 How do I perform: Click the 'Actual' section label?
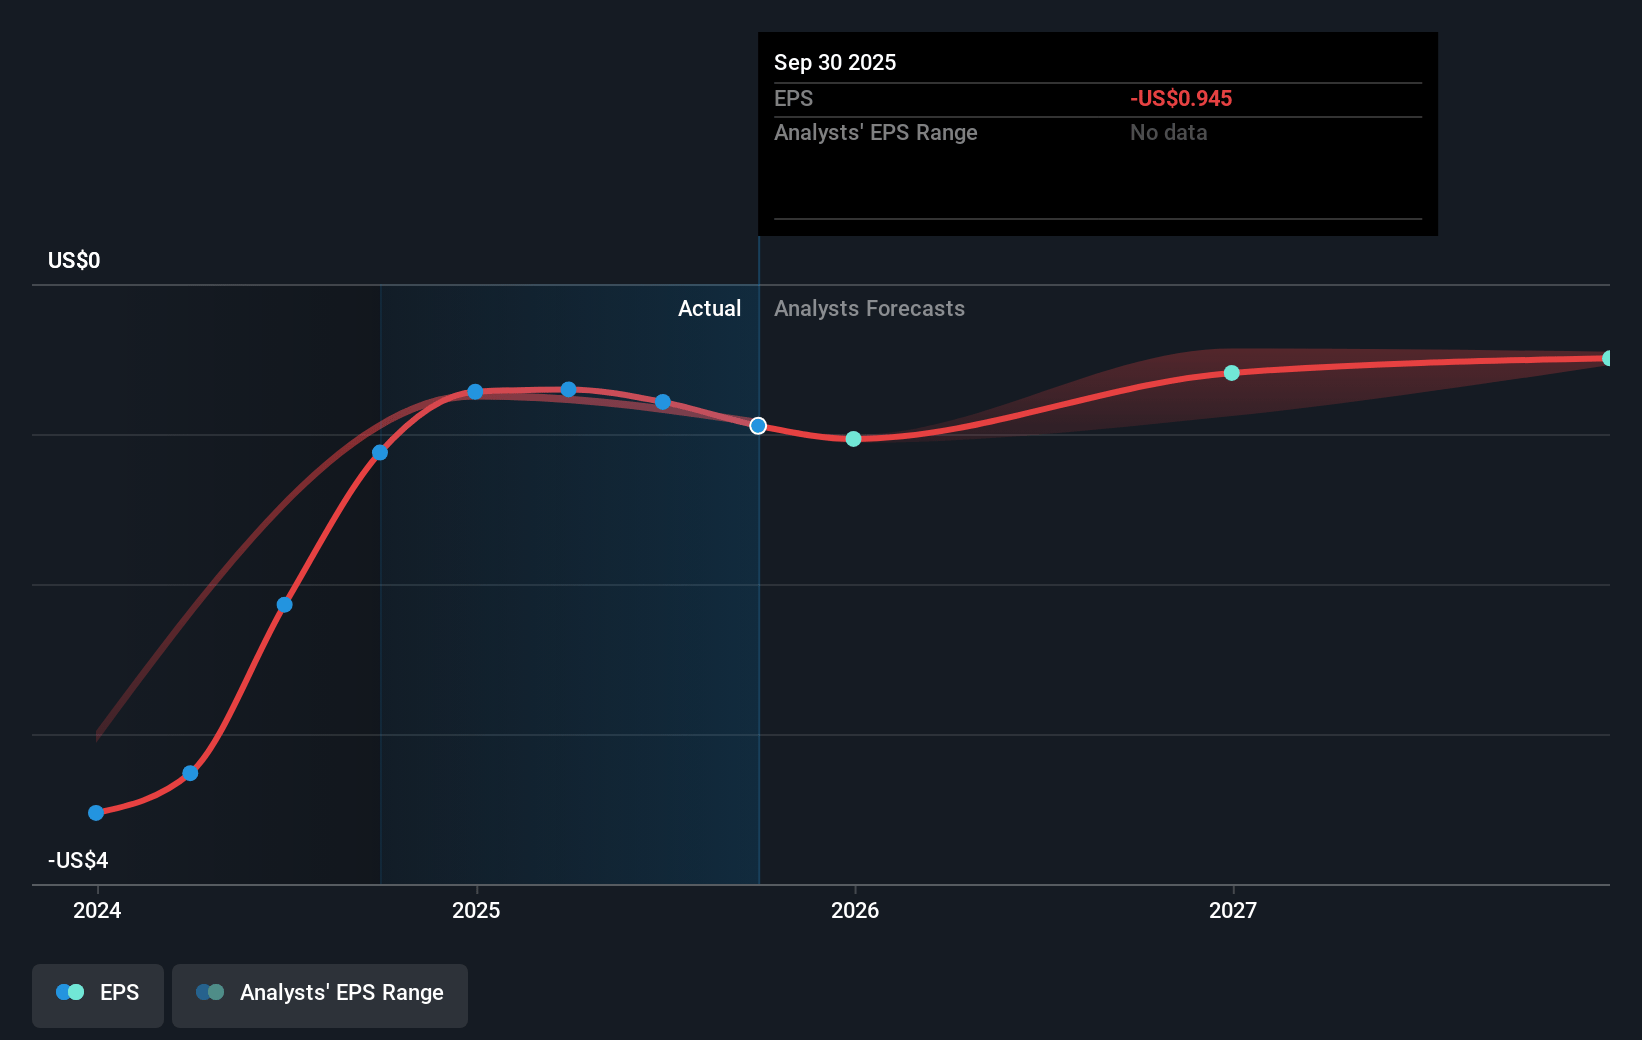pyautogui.click(x=709, y=309)
